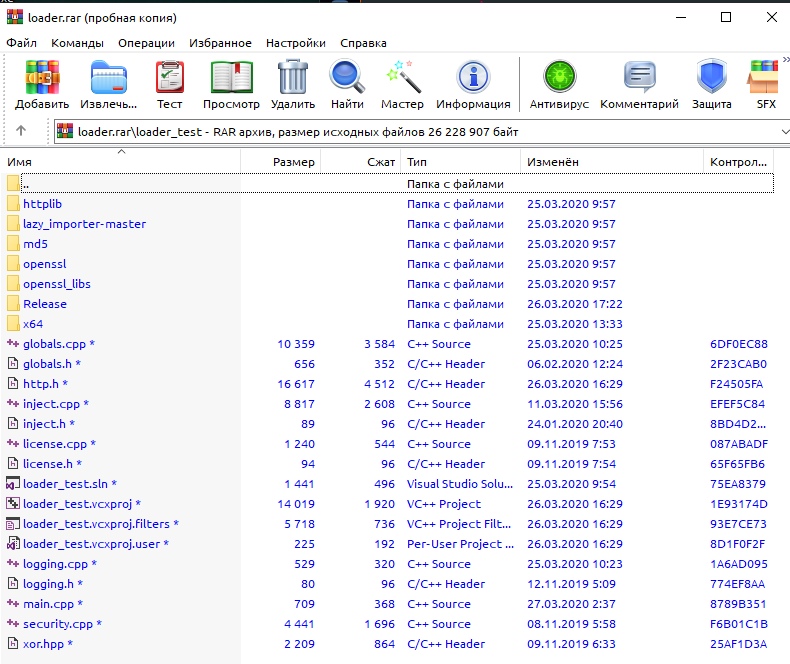
Task: Click the Удалить trash can icon
Action: (293, 77)
